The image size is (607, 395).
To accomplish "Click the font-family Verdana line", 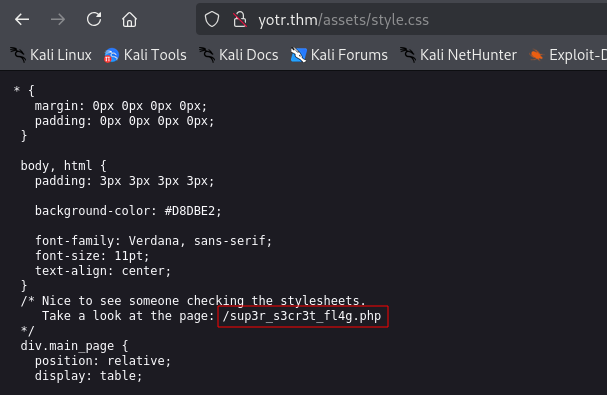I will point(154,241).
